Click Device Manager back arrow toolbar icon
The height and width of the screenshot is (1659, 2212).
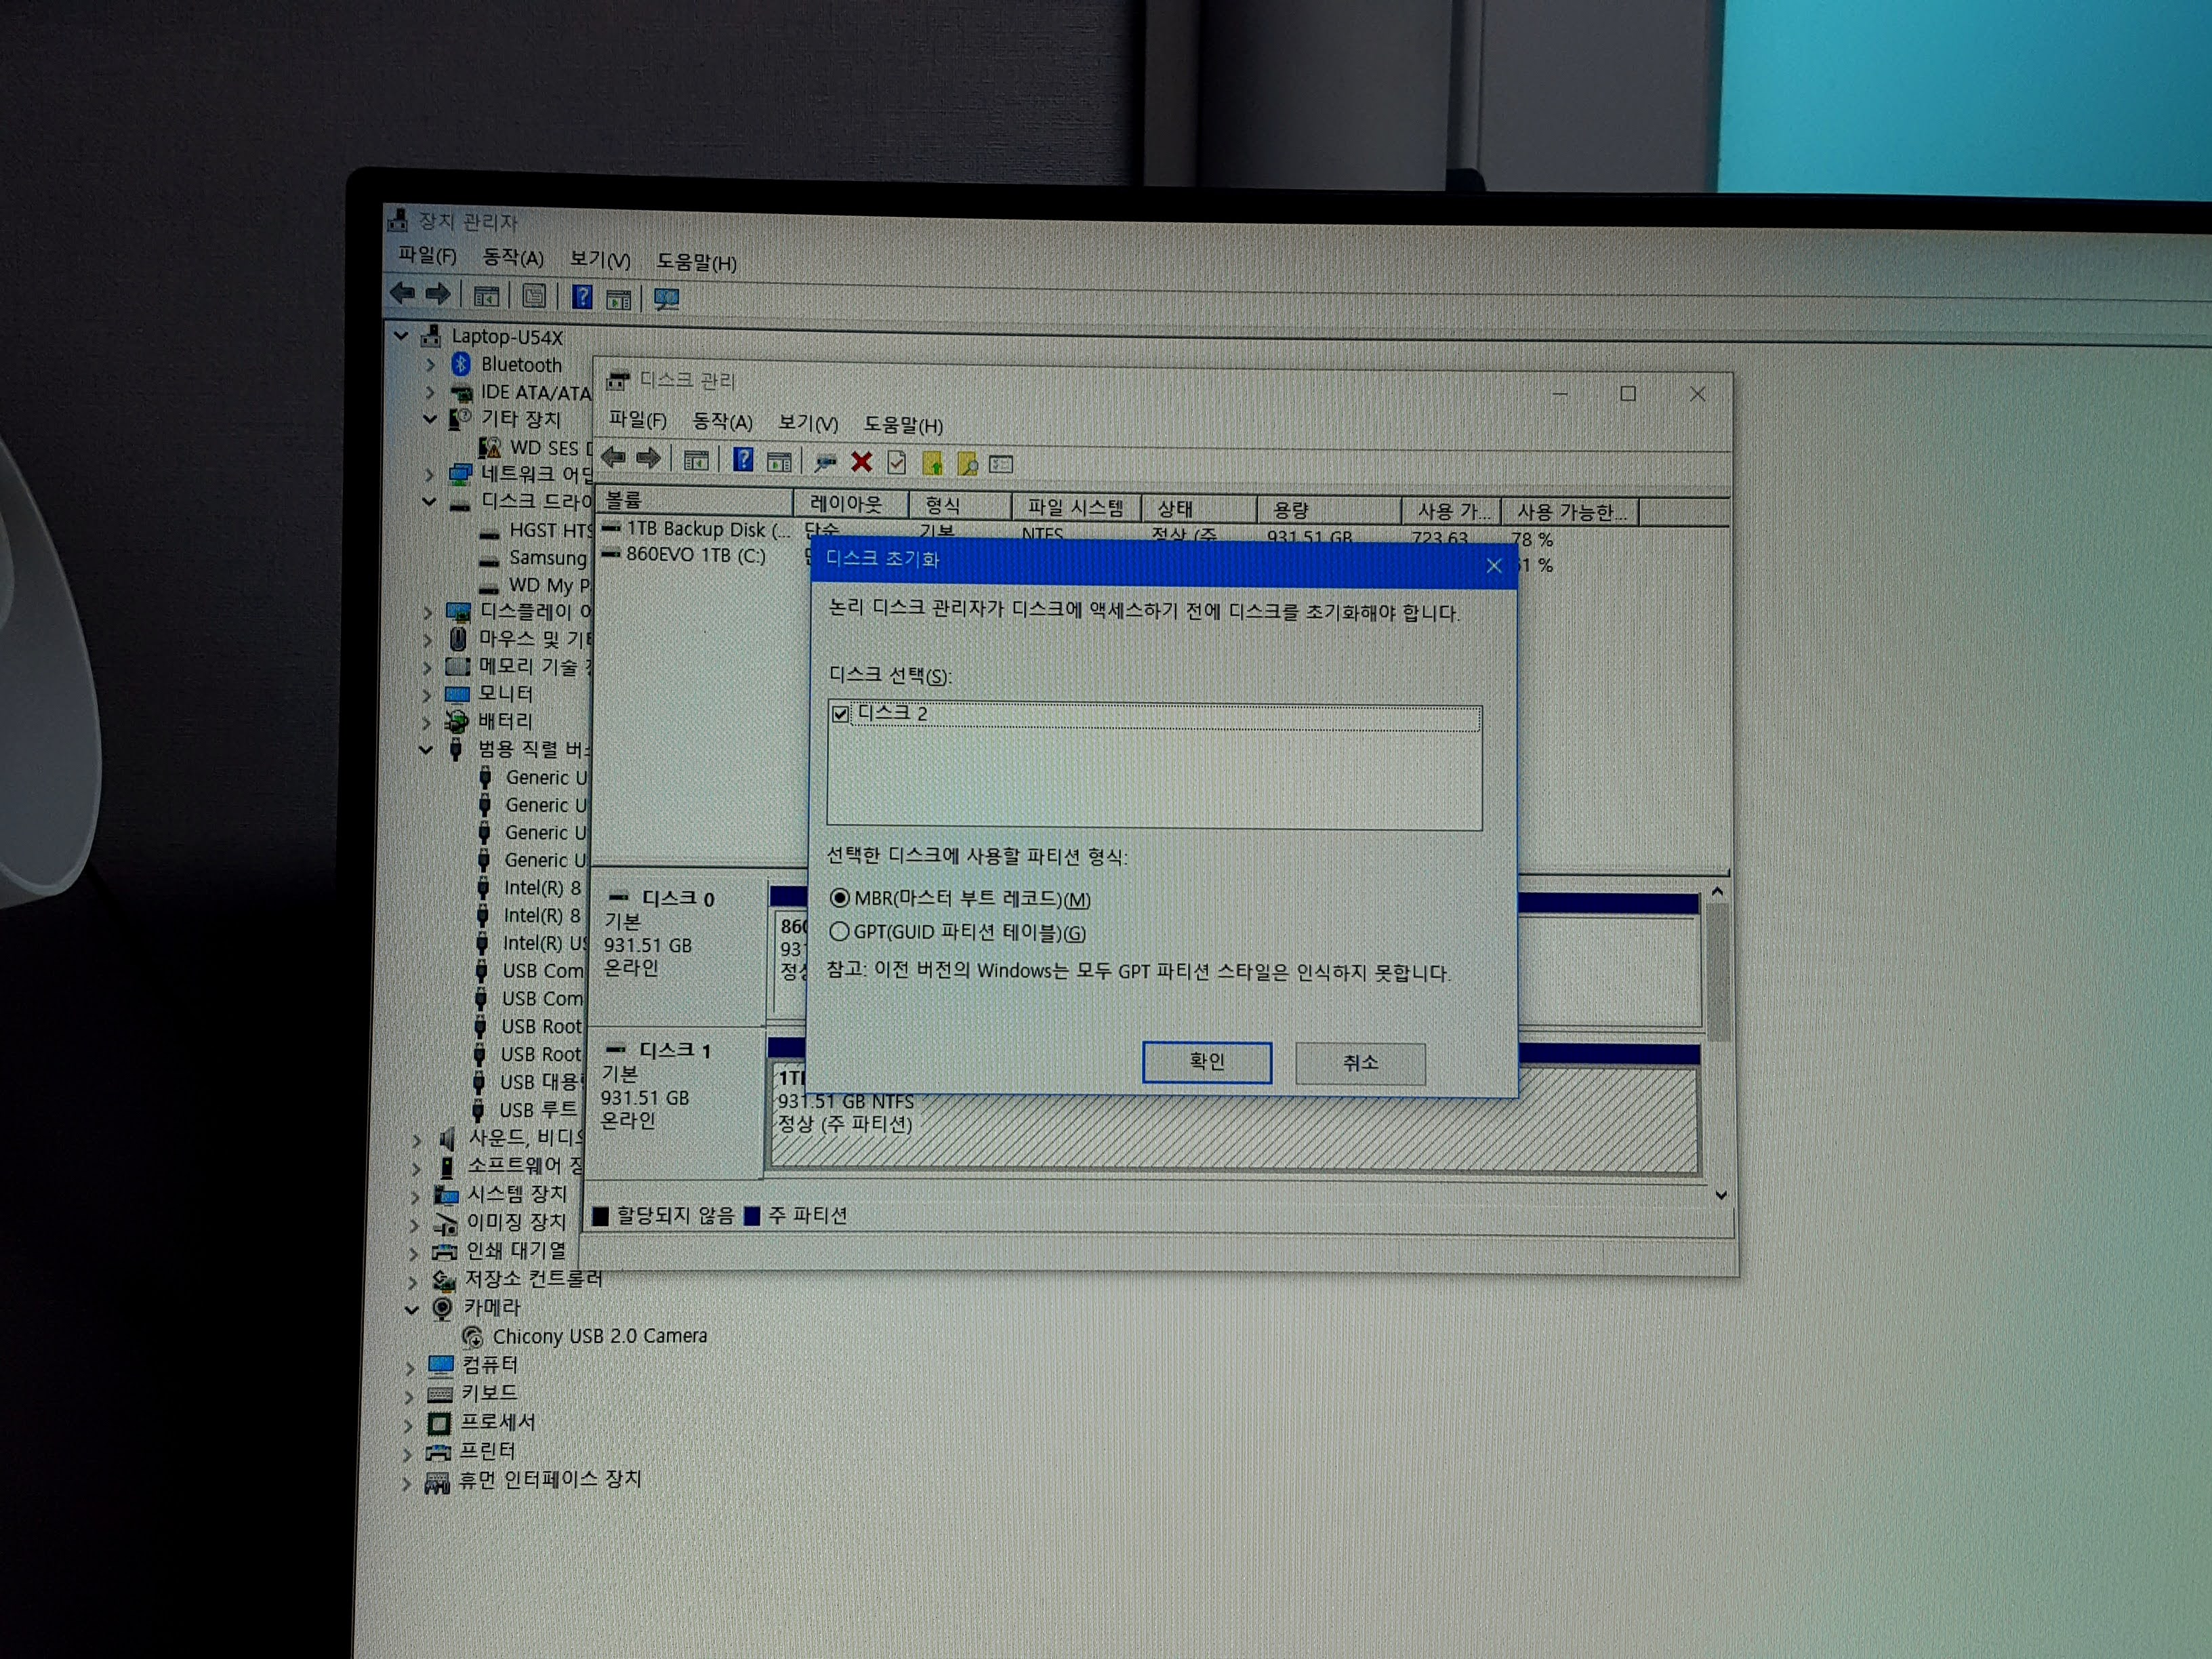pyautogui.click(x=403, y=293)
